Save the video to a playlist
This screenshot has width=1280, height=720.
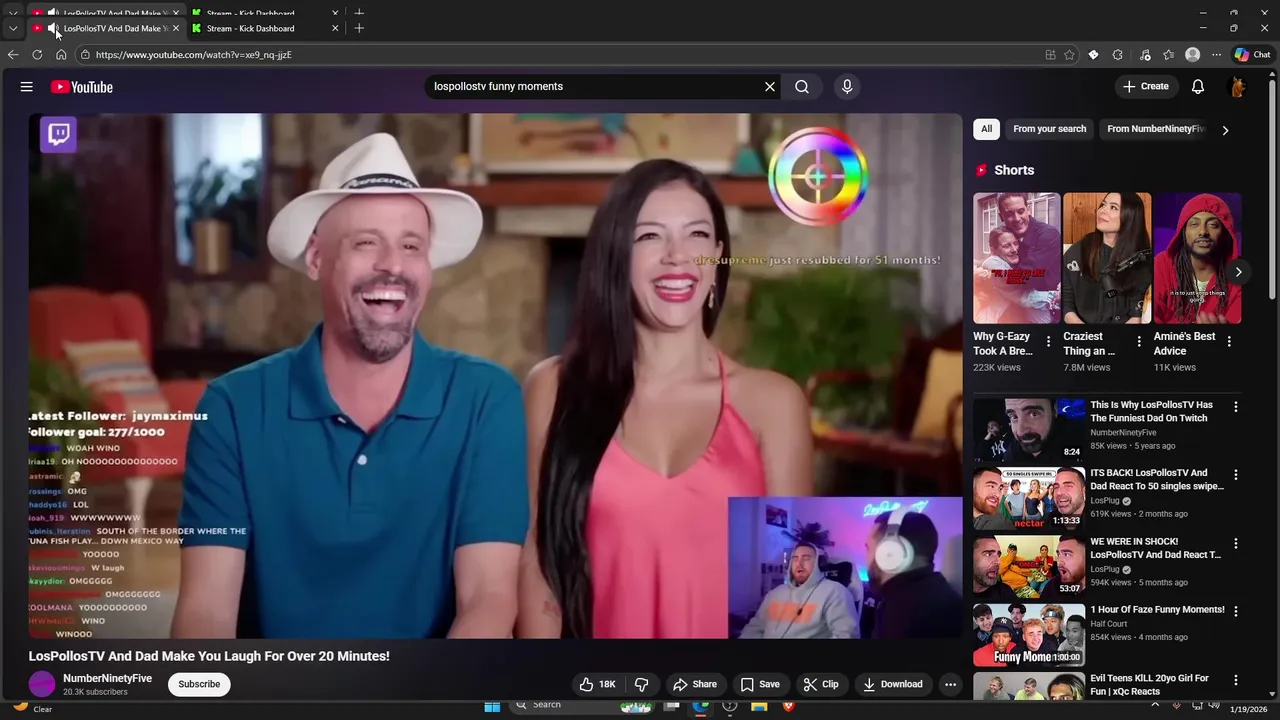[x=760, y=684]
